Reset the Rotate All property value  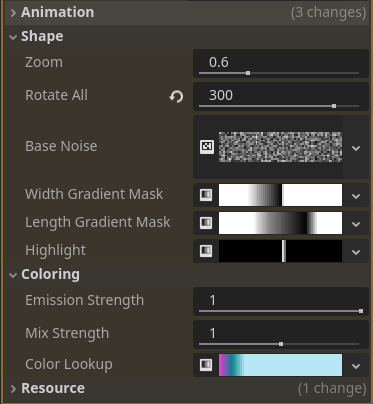click(x=176, y=97)
